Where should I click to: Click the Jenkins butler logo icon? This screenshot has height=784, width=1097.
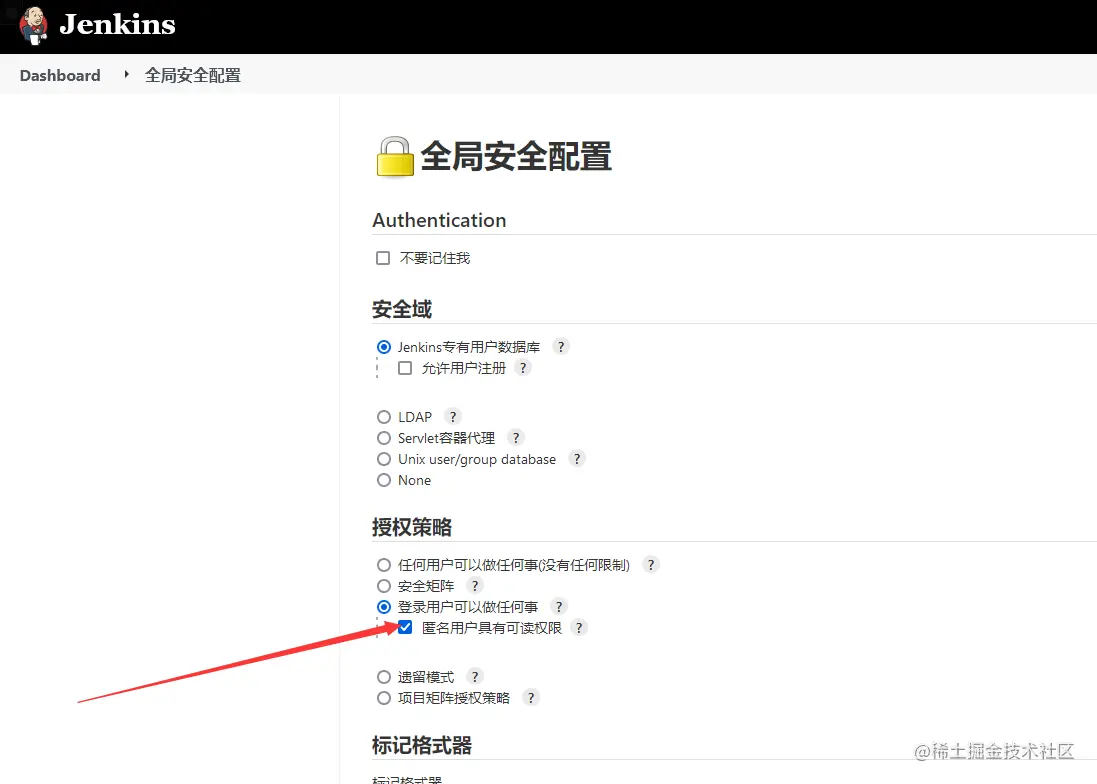click(33, 25)
